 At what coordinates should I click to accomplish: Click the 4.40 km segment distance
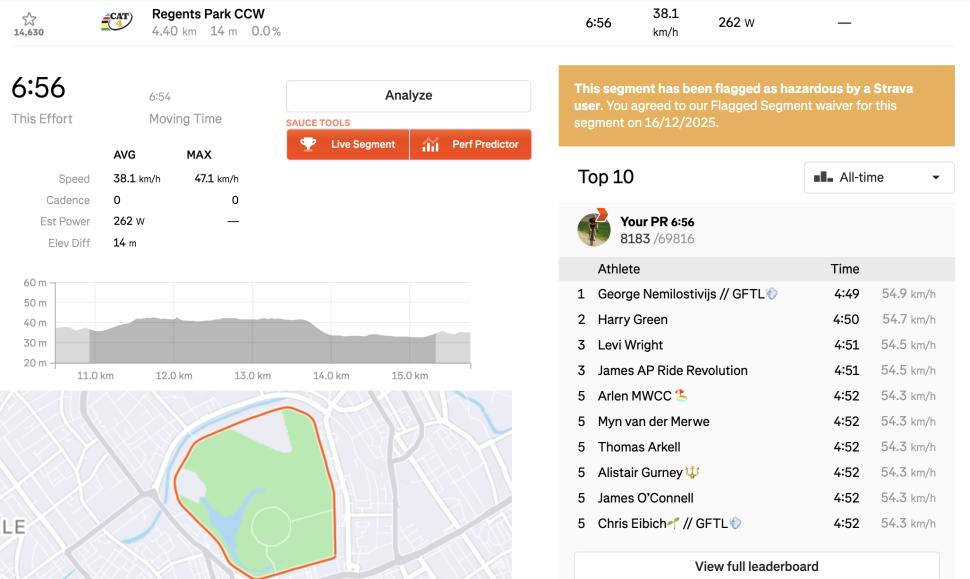tap(174, 31)
